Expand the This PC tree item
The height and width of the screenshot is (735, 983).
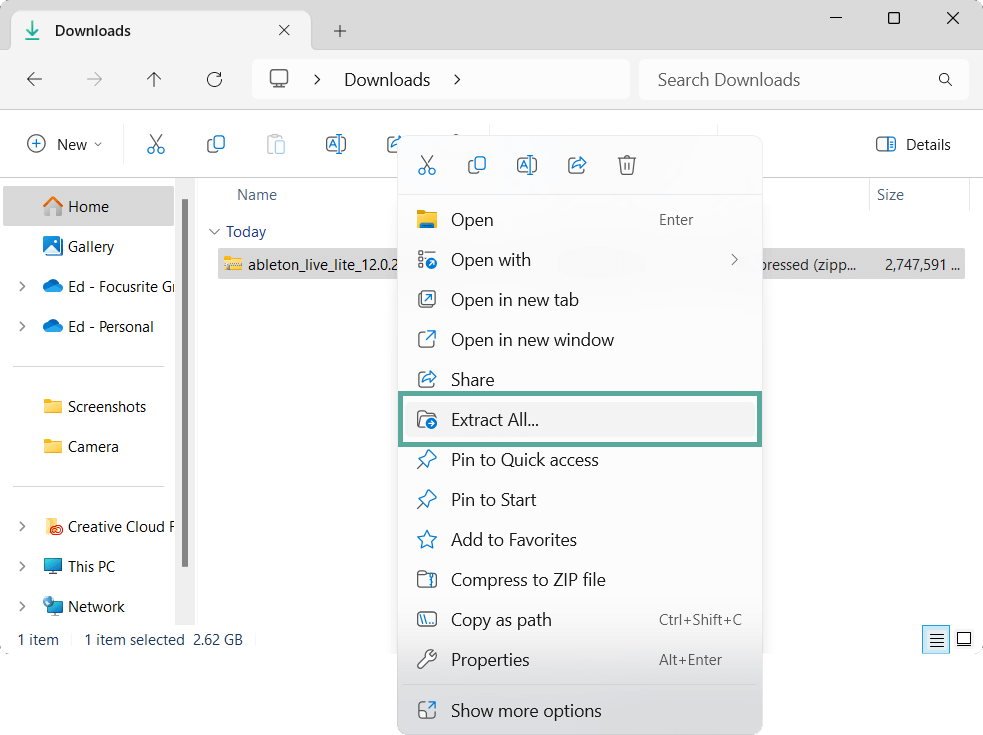pyautogui.click(x=23, y=566)
